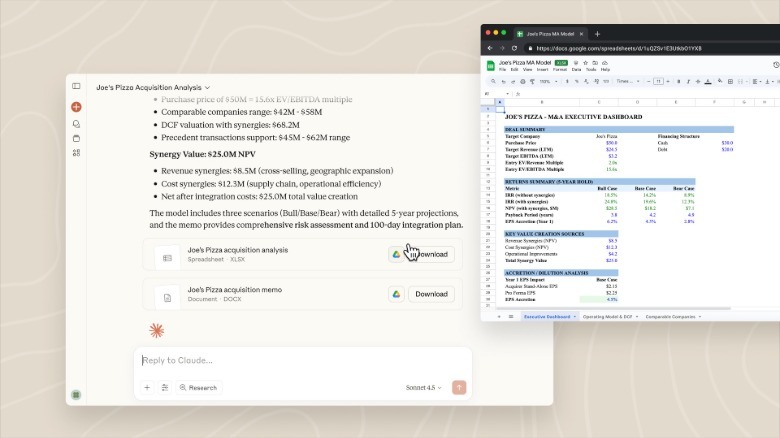
Task: Click the Research button in the reply box
Action: click(198, 387)
